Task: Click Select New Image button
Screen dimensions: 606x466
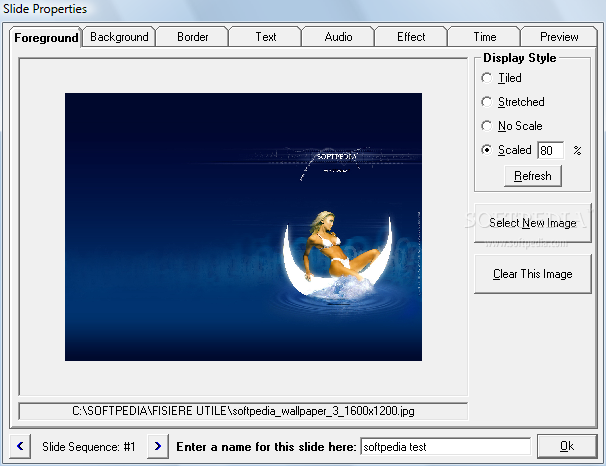Action: tap(533, 223)
